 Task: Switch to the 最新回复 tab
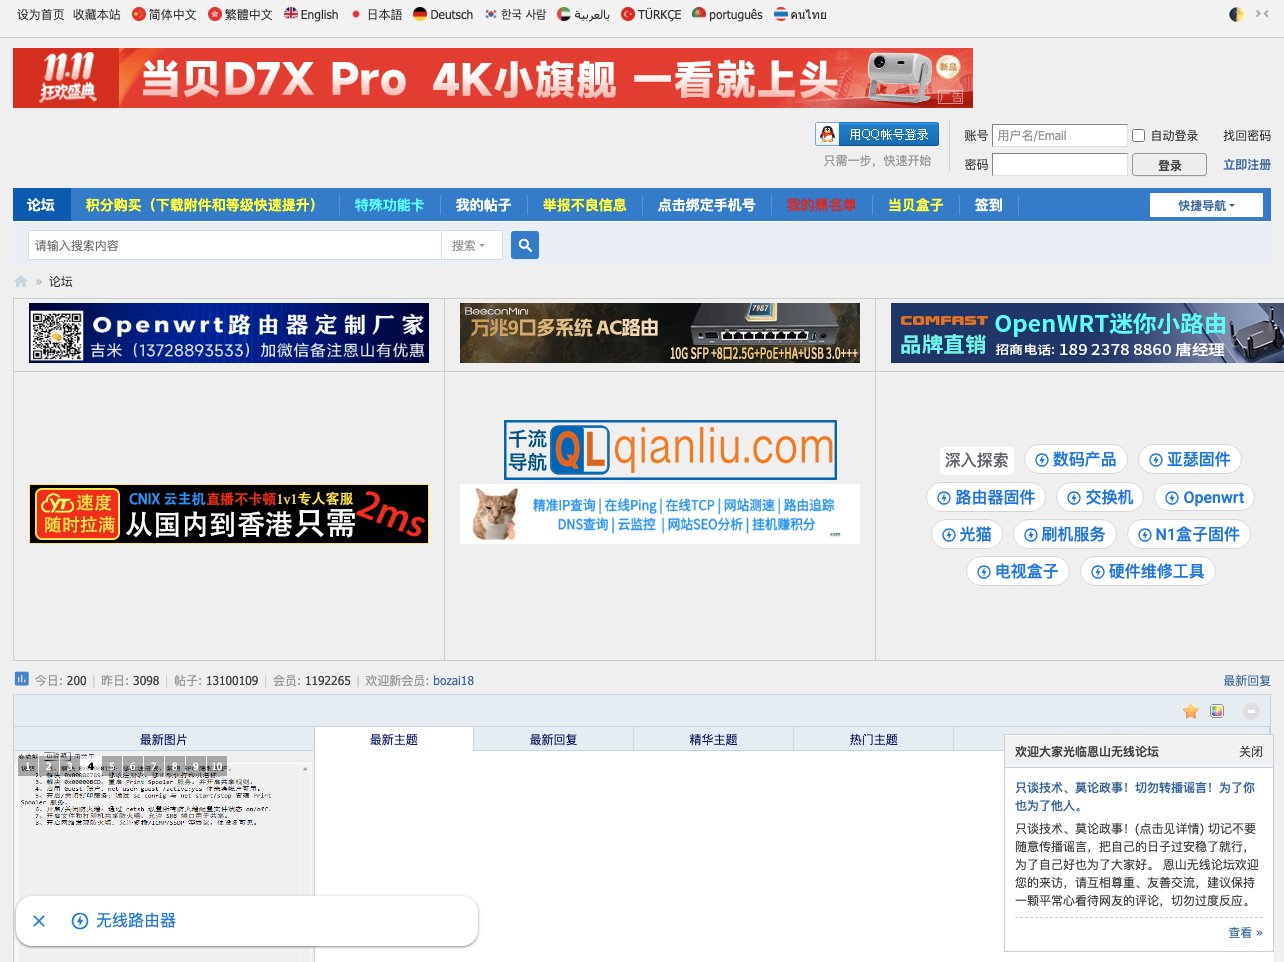pos(553,740)
